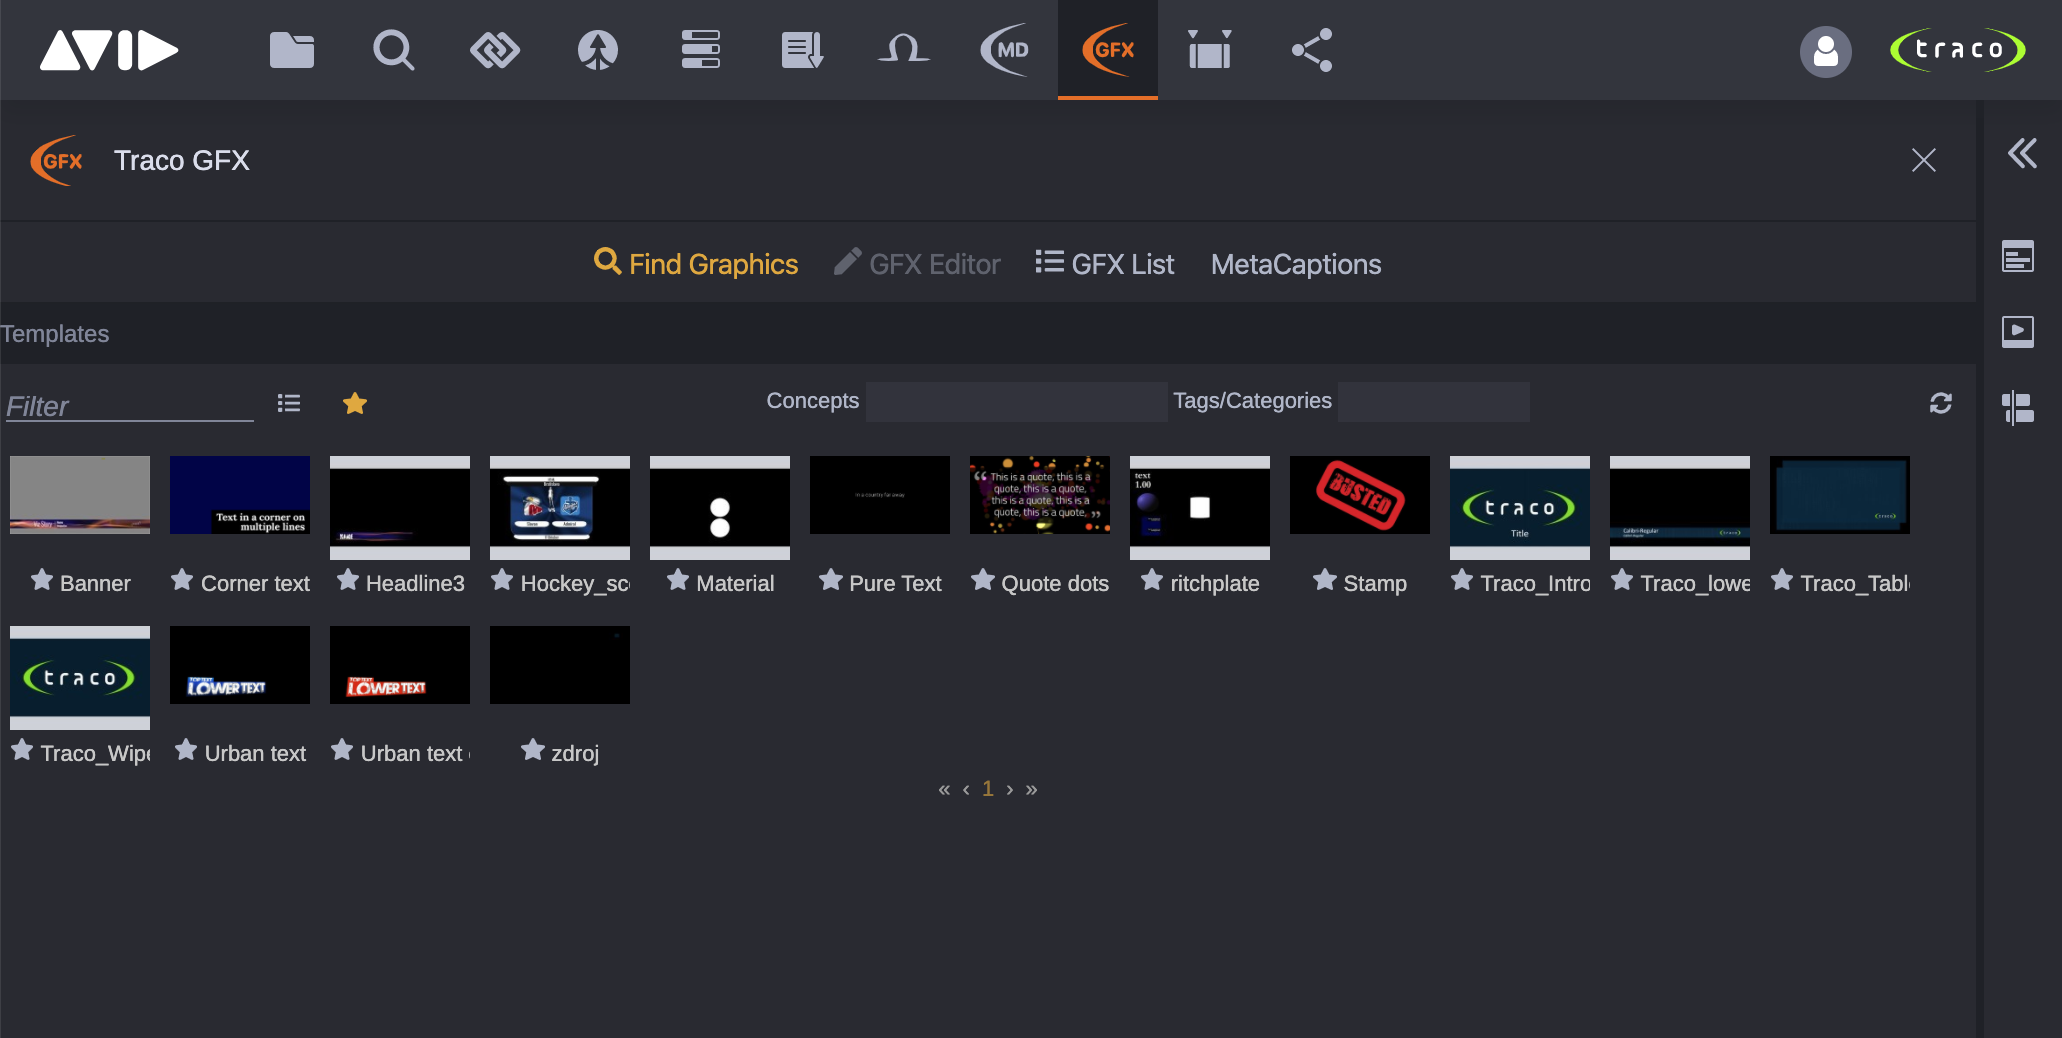Favorite the Corner text template star
This screenshot has width=2062, height=1038.
click(182, 580)
